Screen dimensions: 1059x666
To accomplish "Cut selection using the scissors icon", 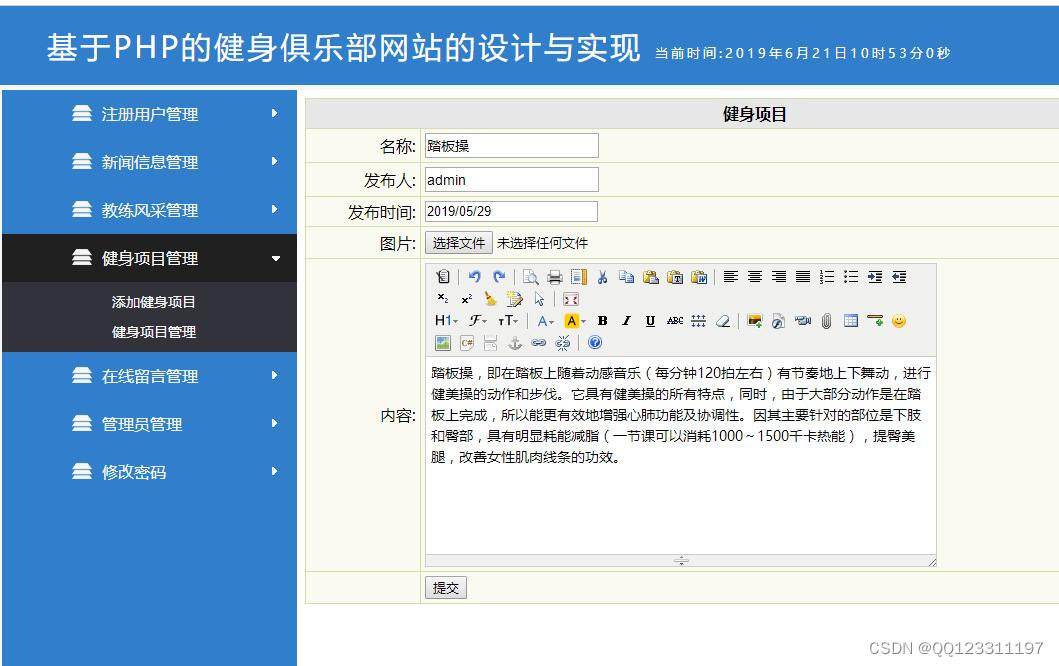I will tap(602, 277).
